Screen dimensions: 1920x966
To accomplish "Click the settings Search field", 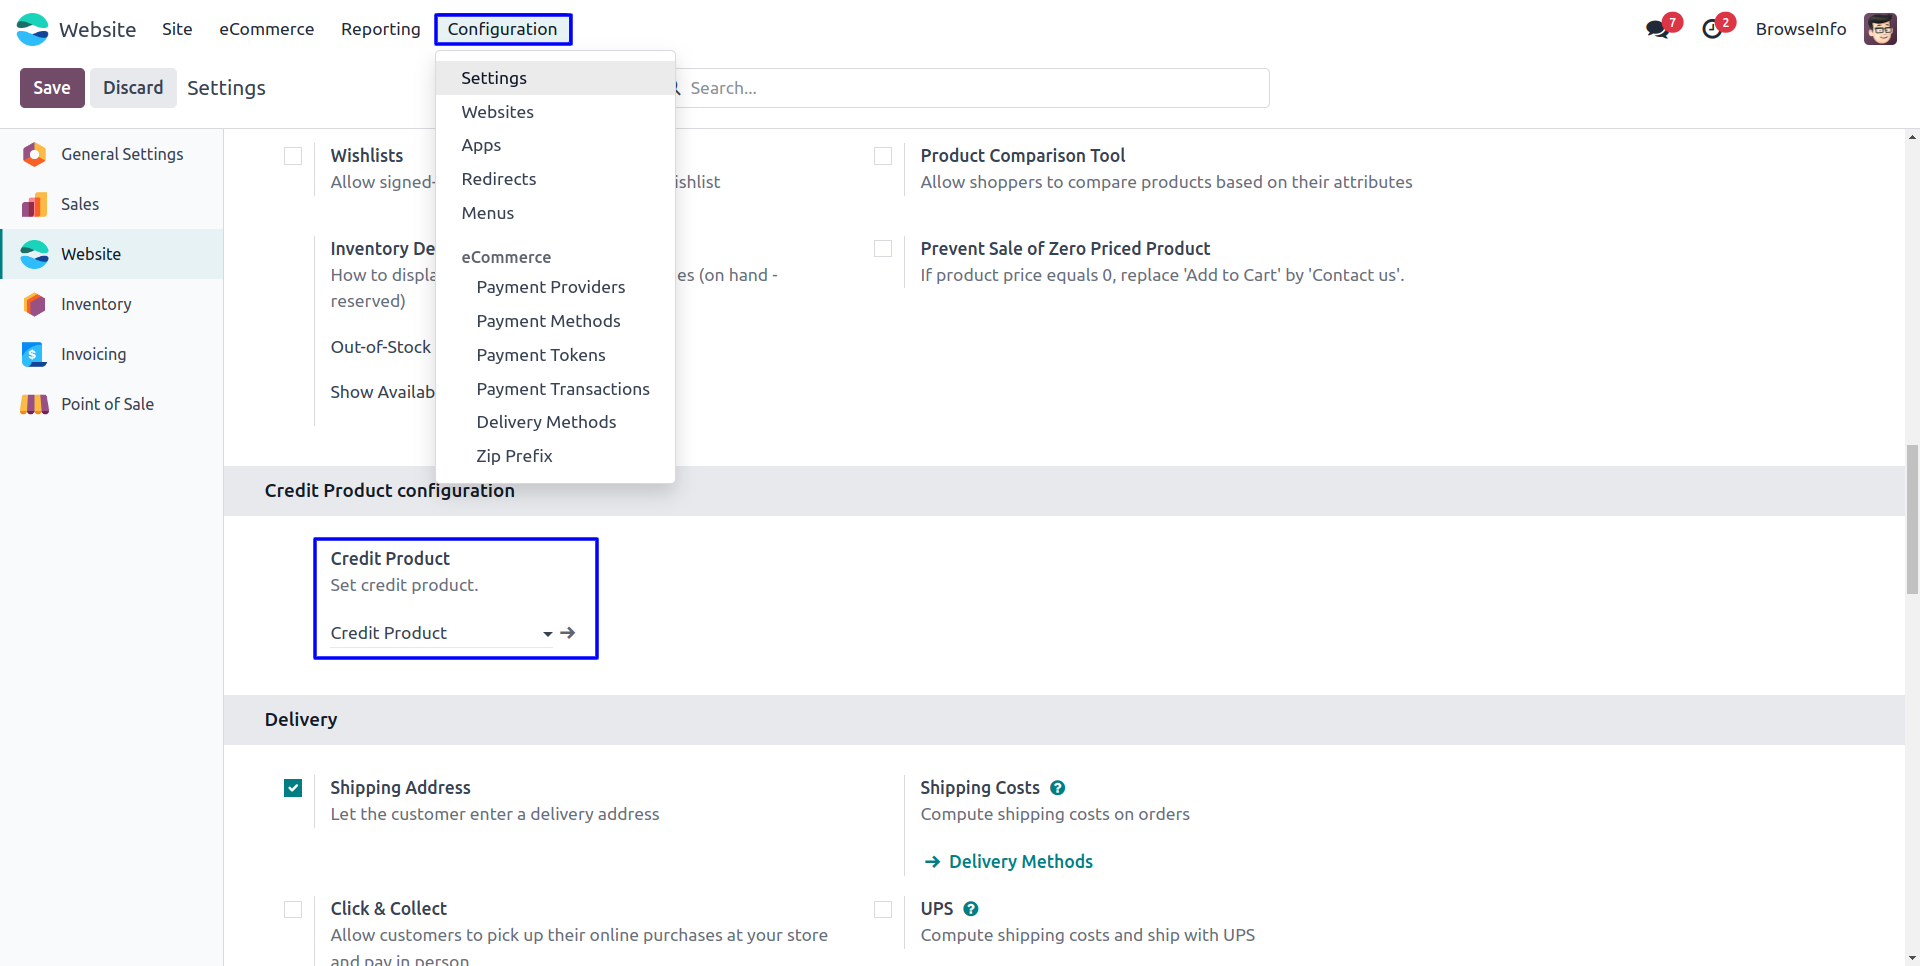I will pos(970,88).
